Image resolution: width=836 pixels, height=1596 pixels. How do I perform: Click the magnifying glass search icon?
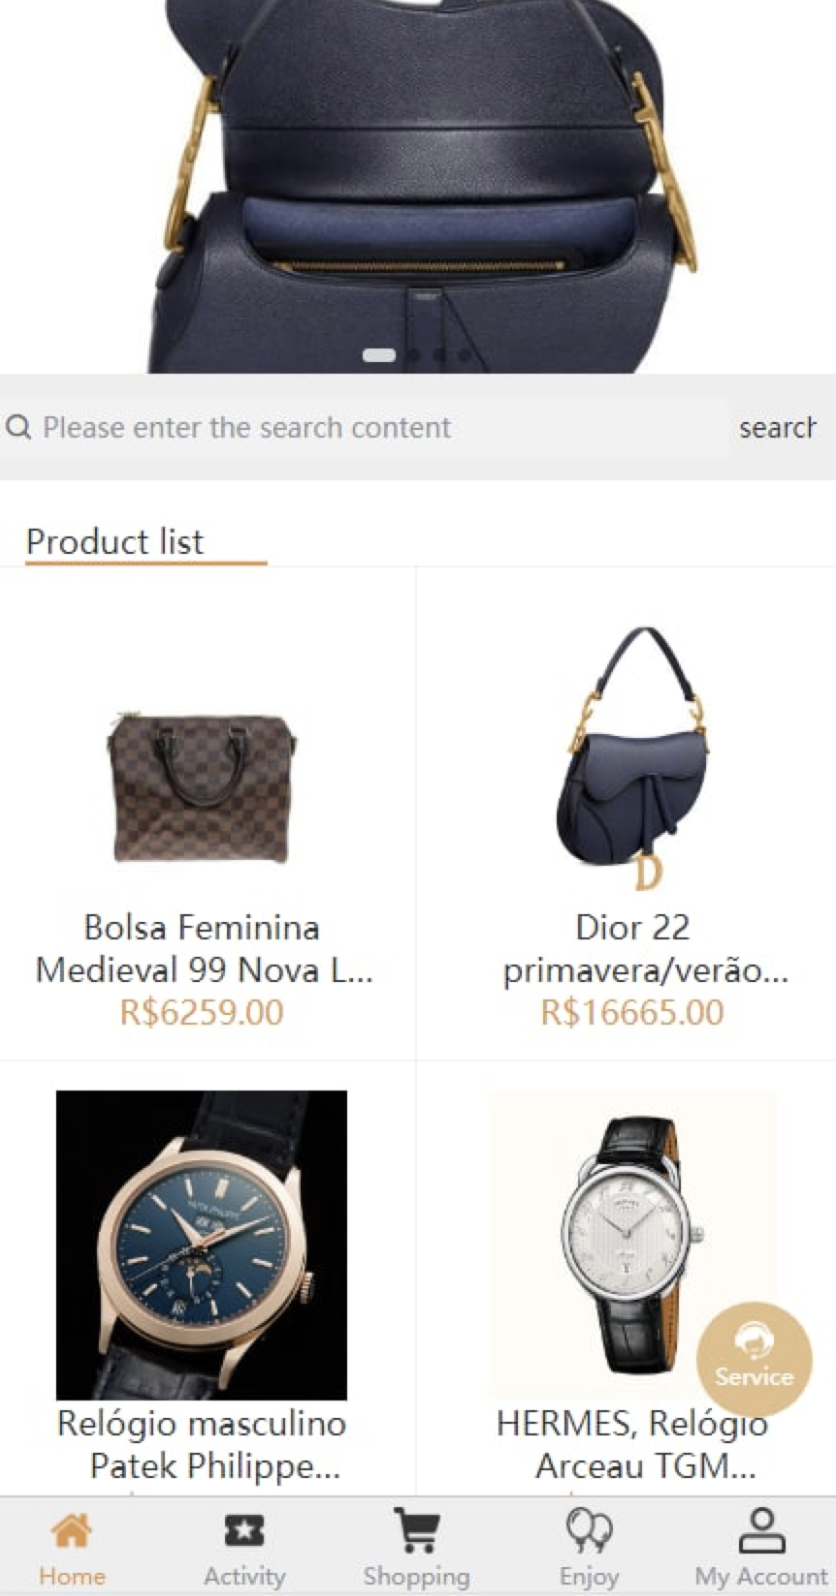pyautogui.click(x=18, y=428)
